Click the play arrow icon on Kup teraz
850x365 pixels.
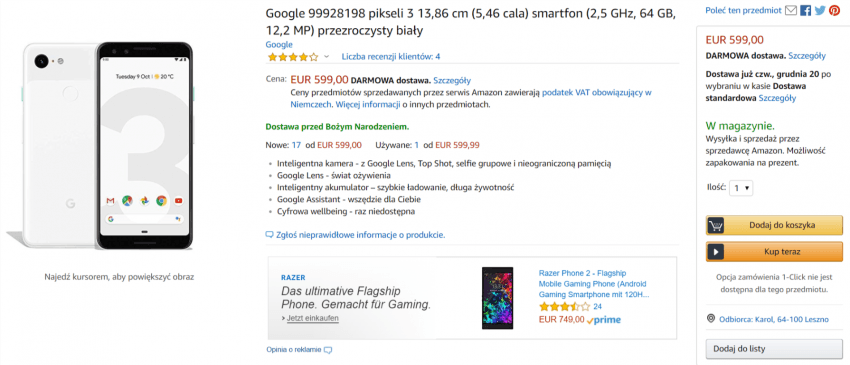(x=716, y=252)
